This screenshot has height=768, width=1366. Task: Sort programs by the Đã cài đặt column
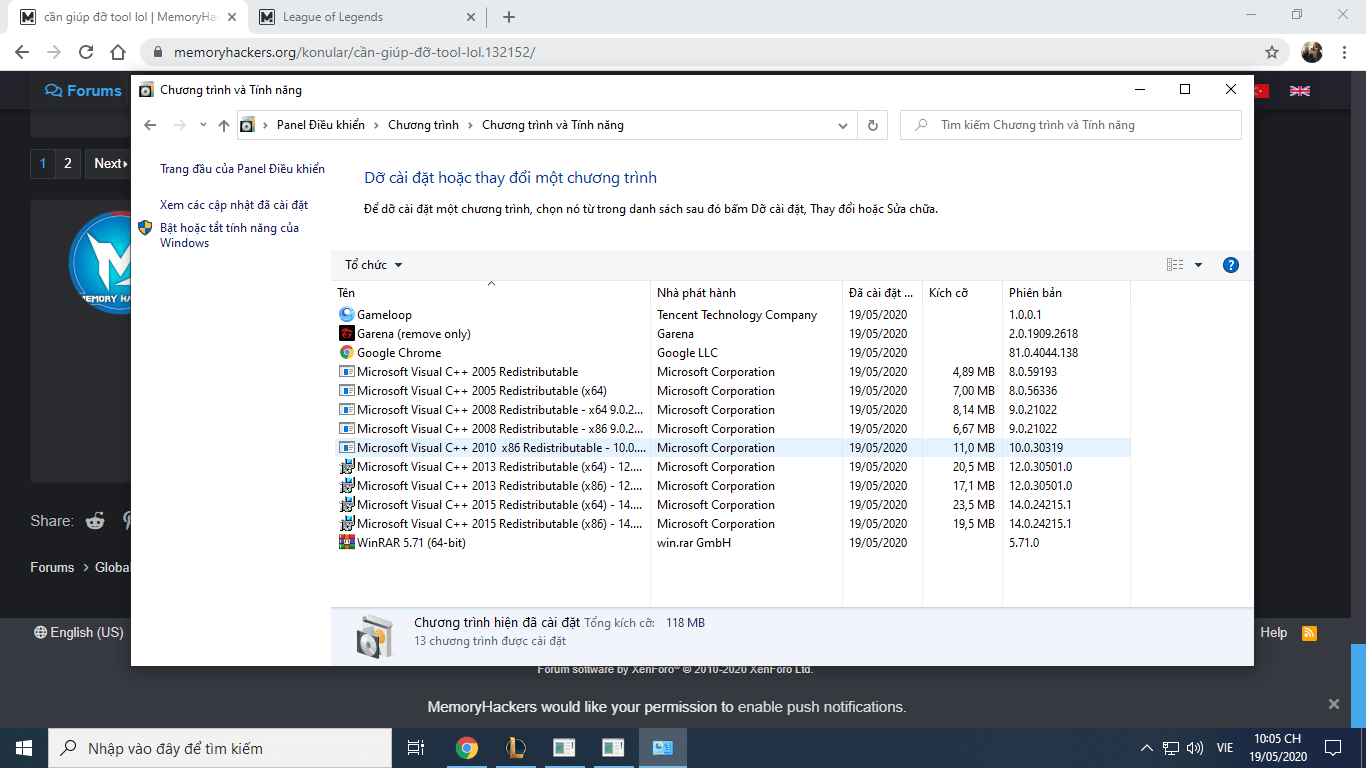pyautogui.click(x=882, y=293)
